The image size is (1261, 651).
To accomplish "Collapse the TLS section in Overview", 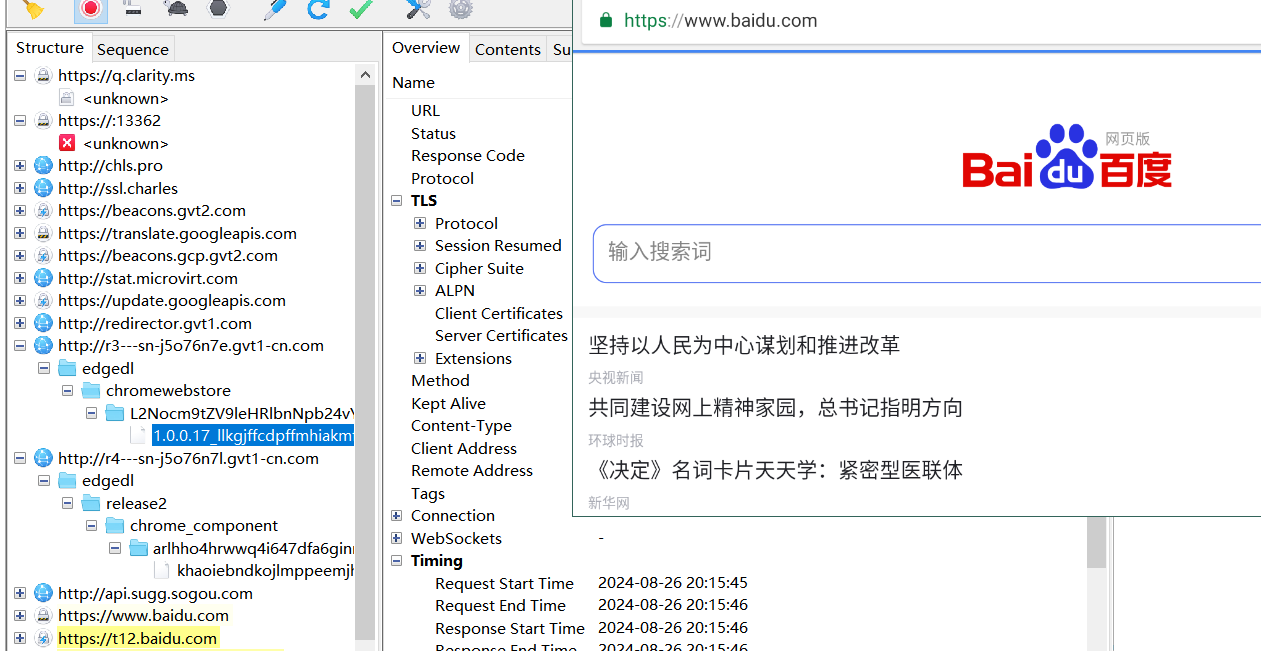I will [x=397, y=201].
